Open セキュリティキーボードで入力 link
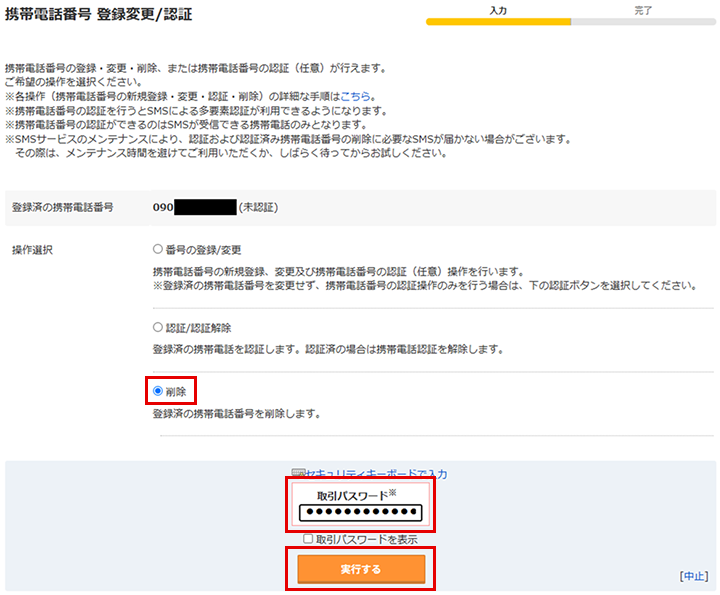The image size is (720, 595). [x=376, y=473]
